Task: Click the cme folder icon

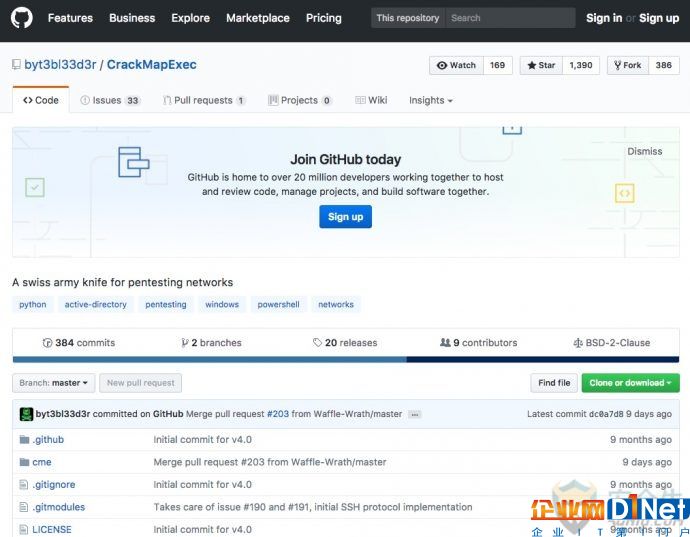Action: [x=24, y=462]
